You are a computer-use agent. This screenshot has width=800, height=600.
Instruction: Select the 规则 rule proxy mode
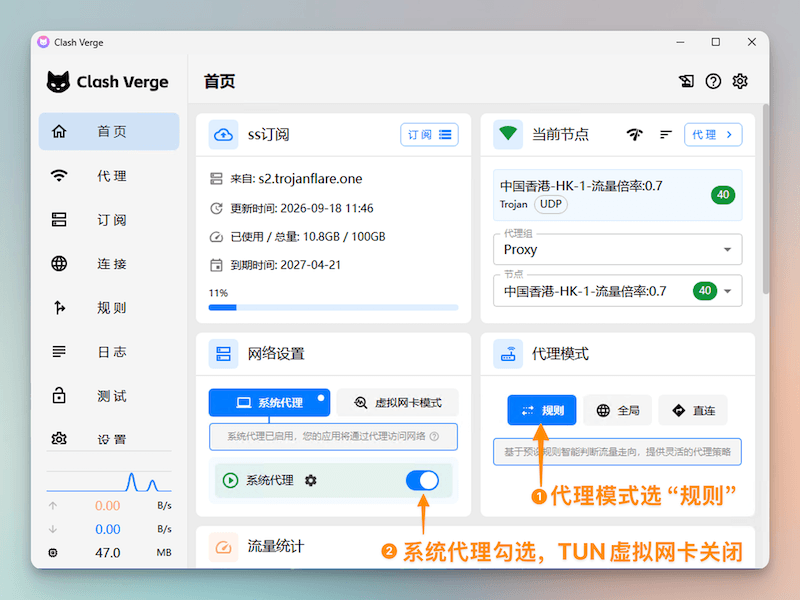[542, 410]
